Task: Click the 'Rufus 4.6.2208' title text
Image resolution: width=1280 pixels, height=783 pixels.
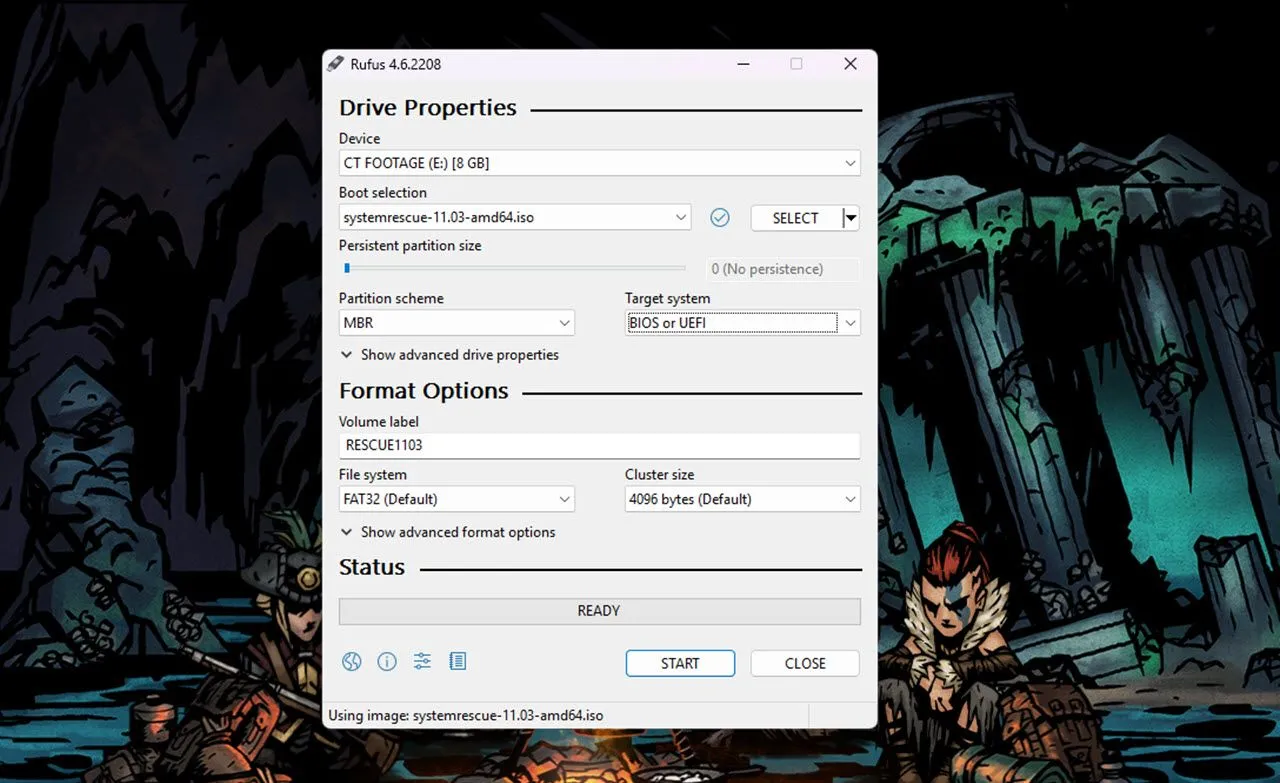Action: click(395, 64)
